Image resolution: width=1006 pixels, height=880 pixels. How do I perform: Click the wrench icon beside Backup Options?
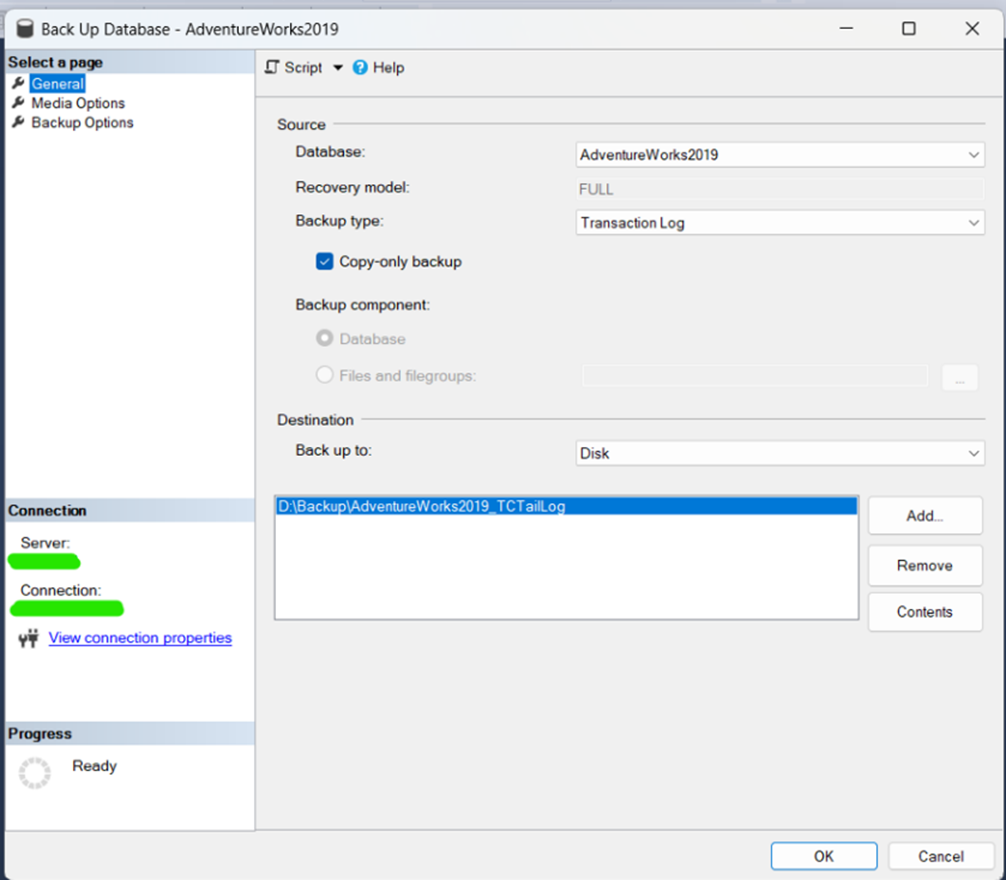coord(19,122)
